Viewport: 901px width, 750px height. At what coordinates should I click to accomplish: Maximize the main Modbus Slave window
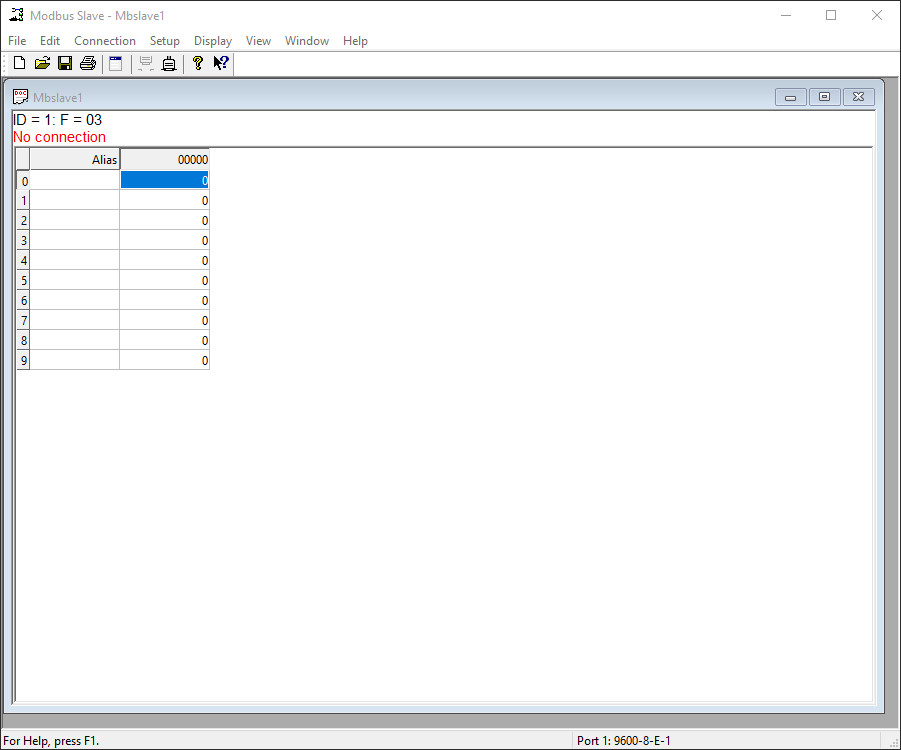click(x=831, y=15)
